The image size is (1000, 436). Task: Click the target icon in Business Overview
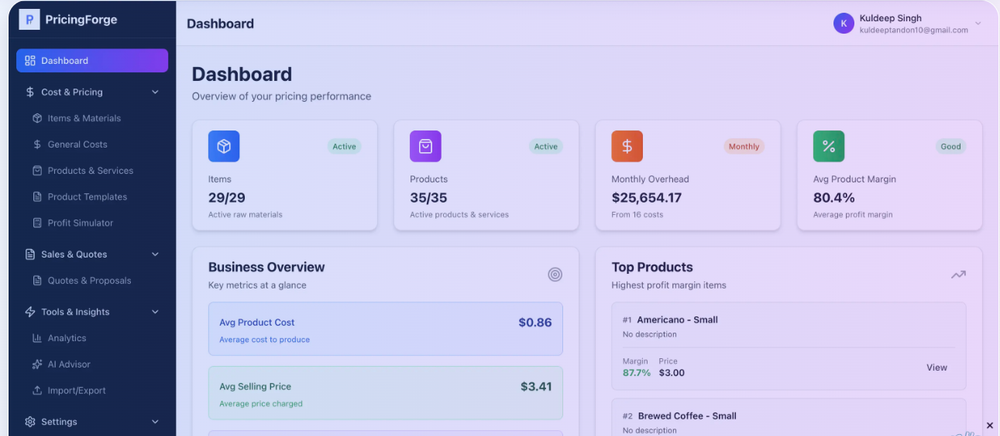[x=555, y=275]
